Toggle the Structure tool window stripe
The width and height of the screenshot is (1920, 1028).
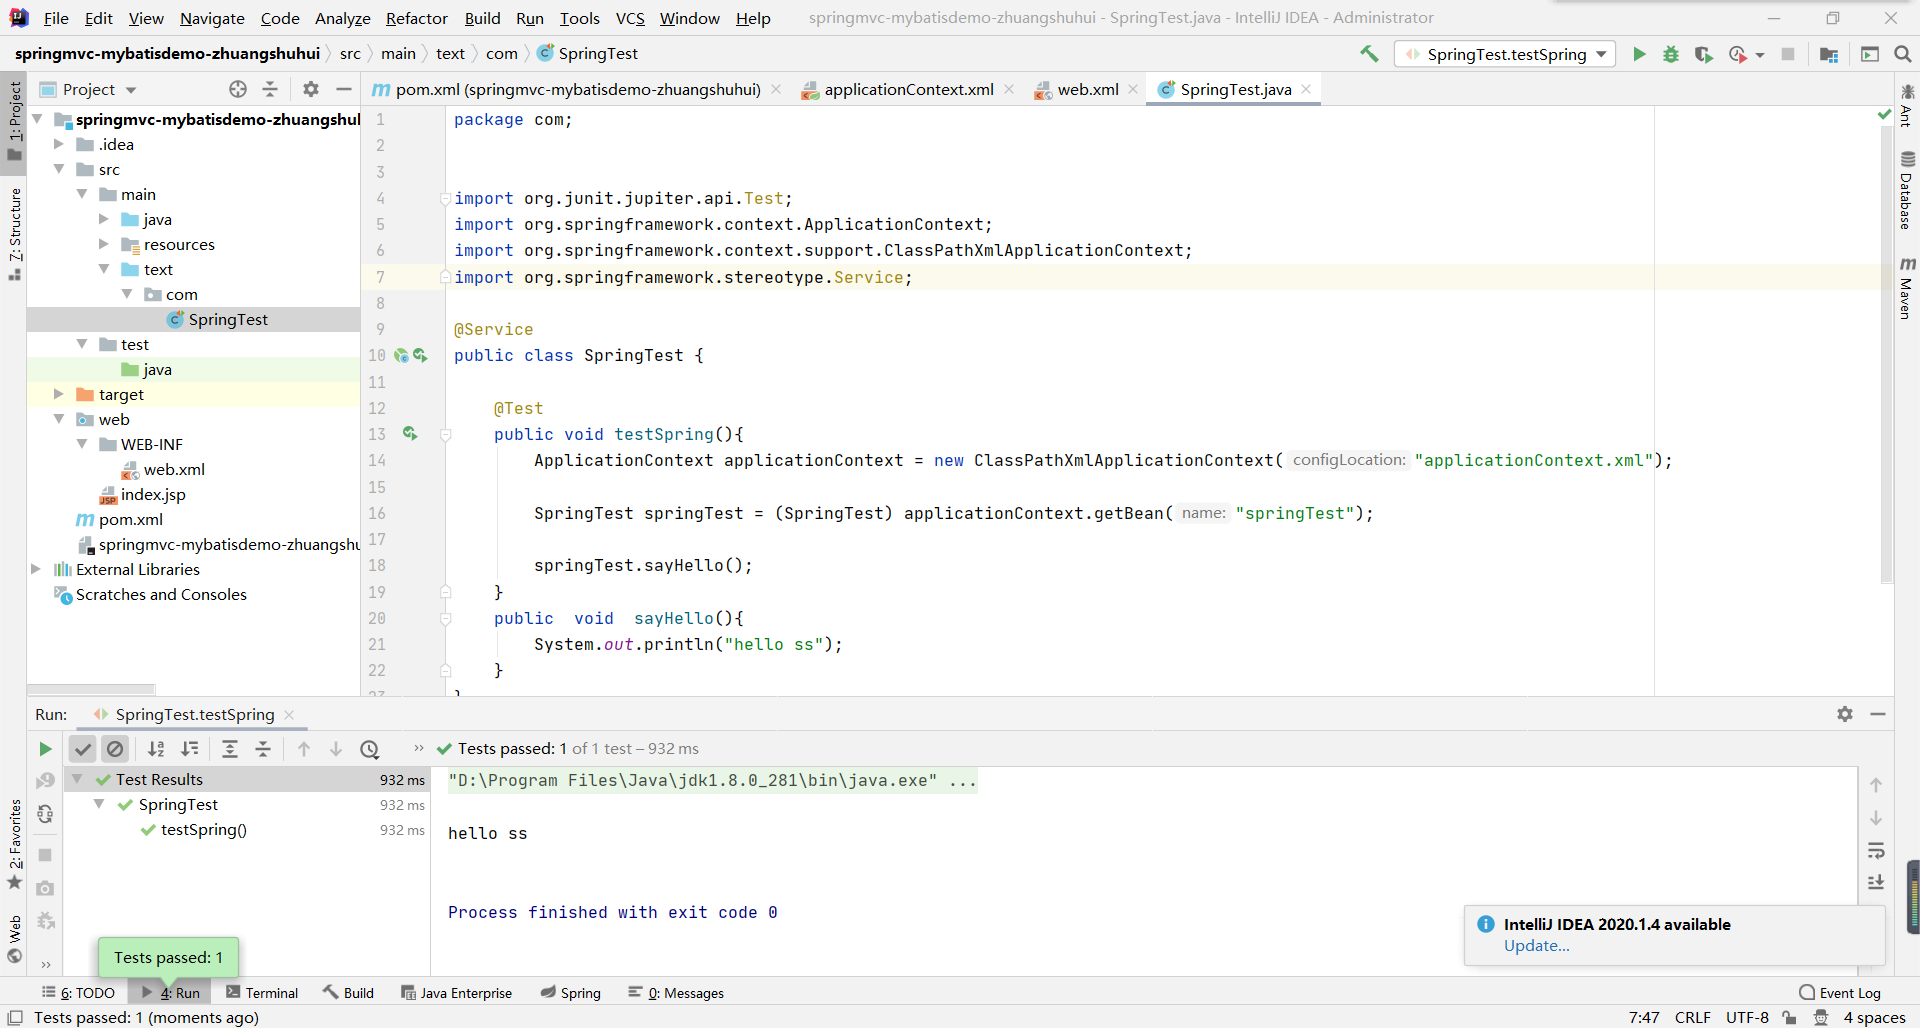pos(14,234)
